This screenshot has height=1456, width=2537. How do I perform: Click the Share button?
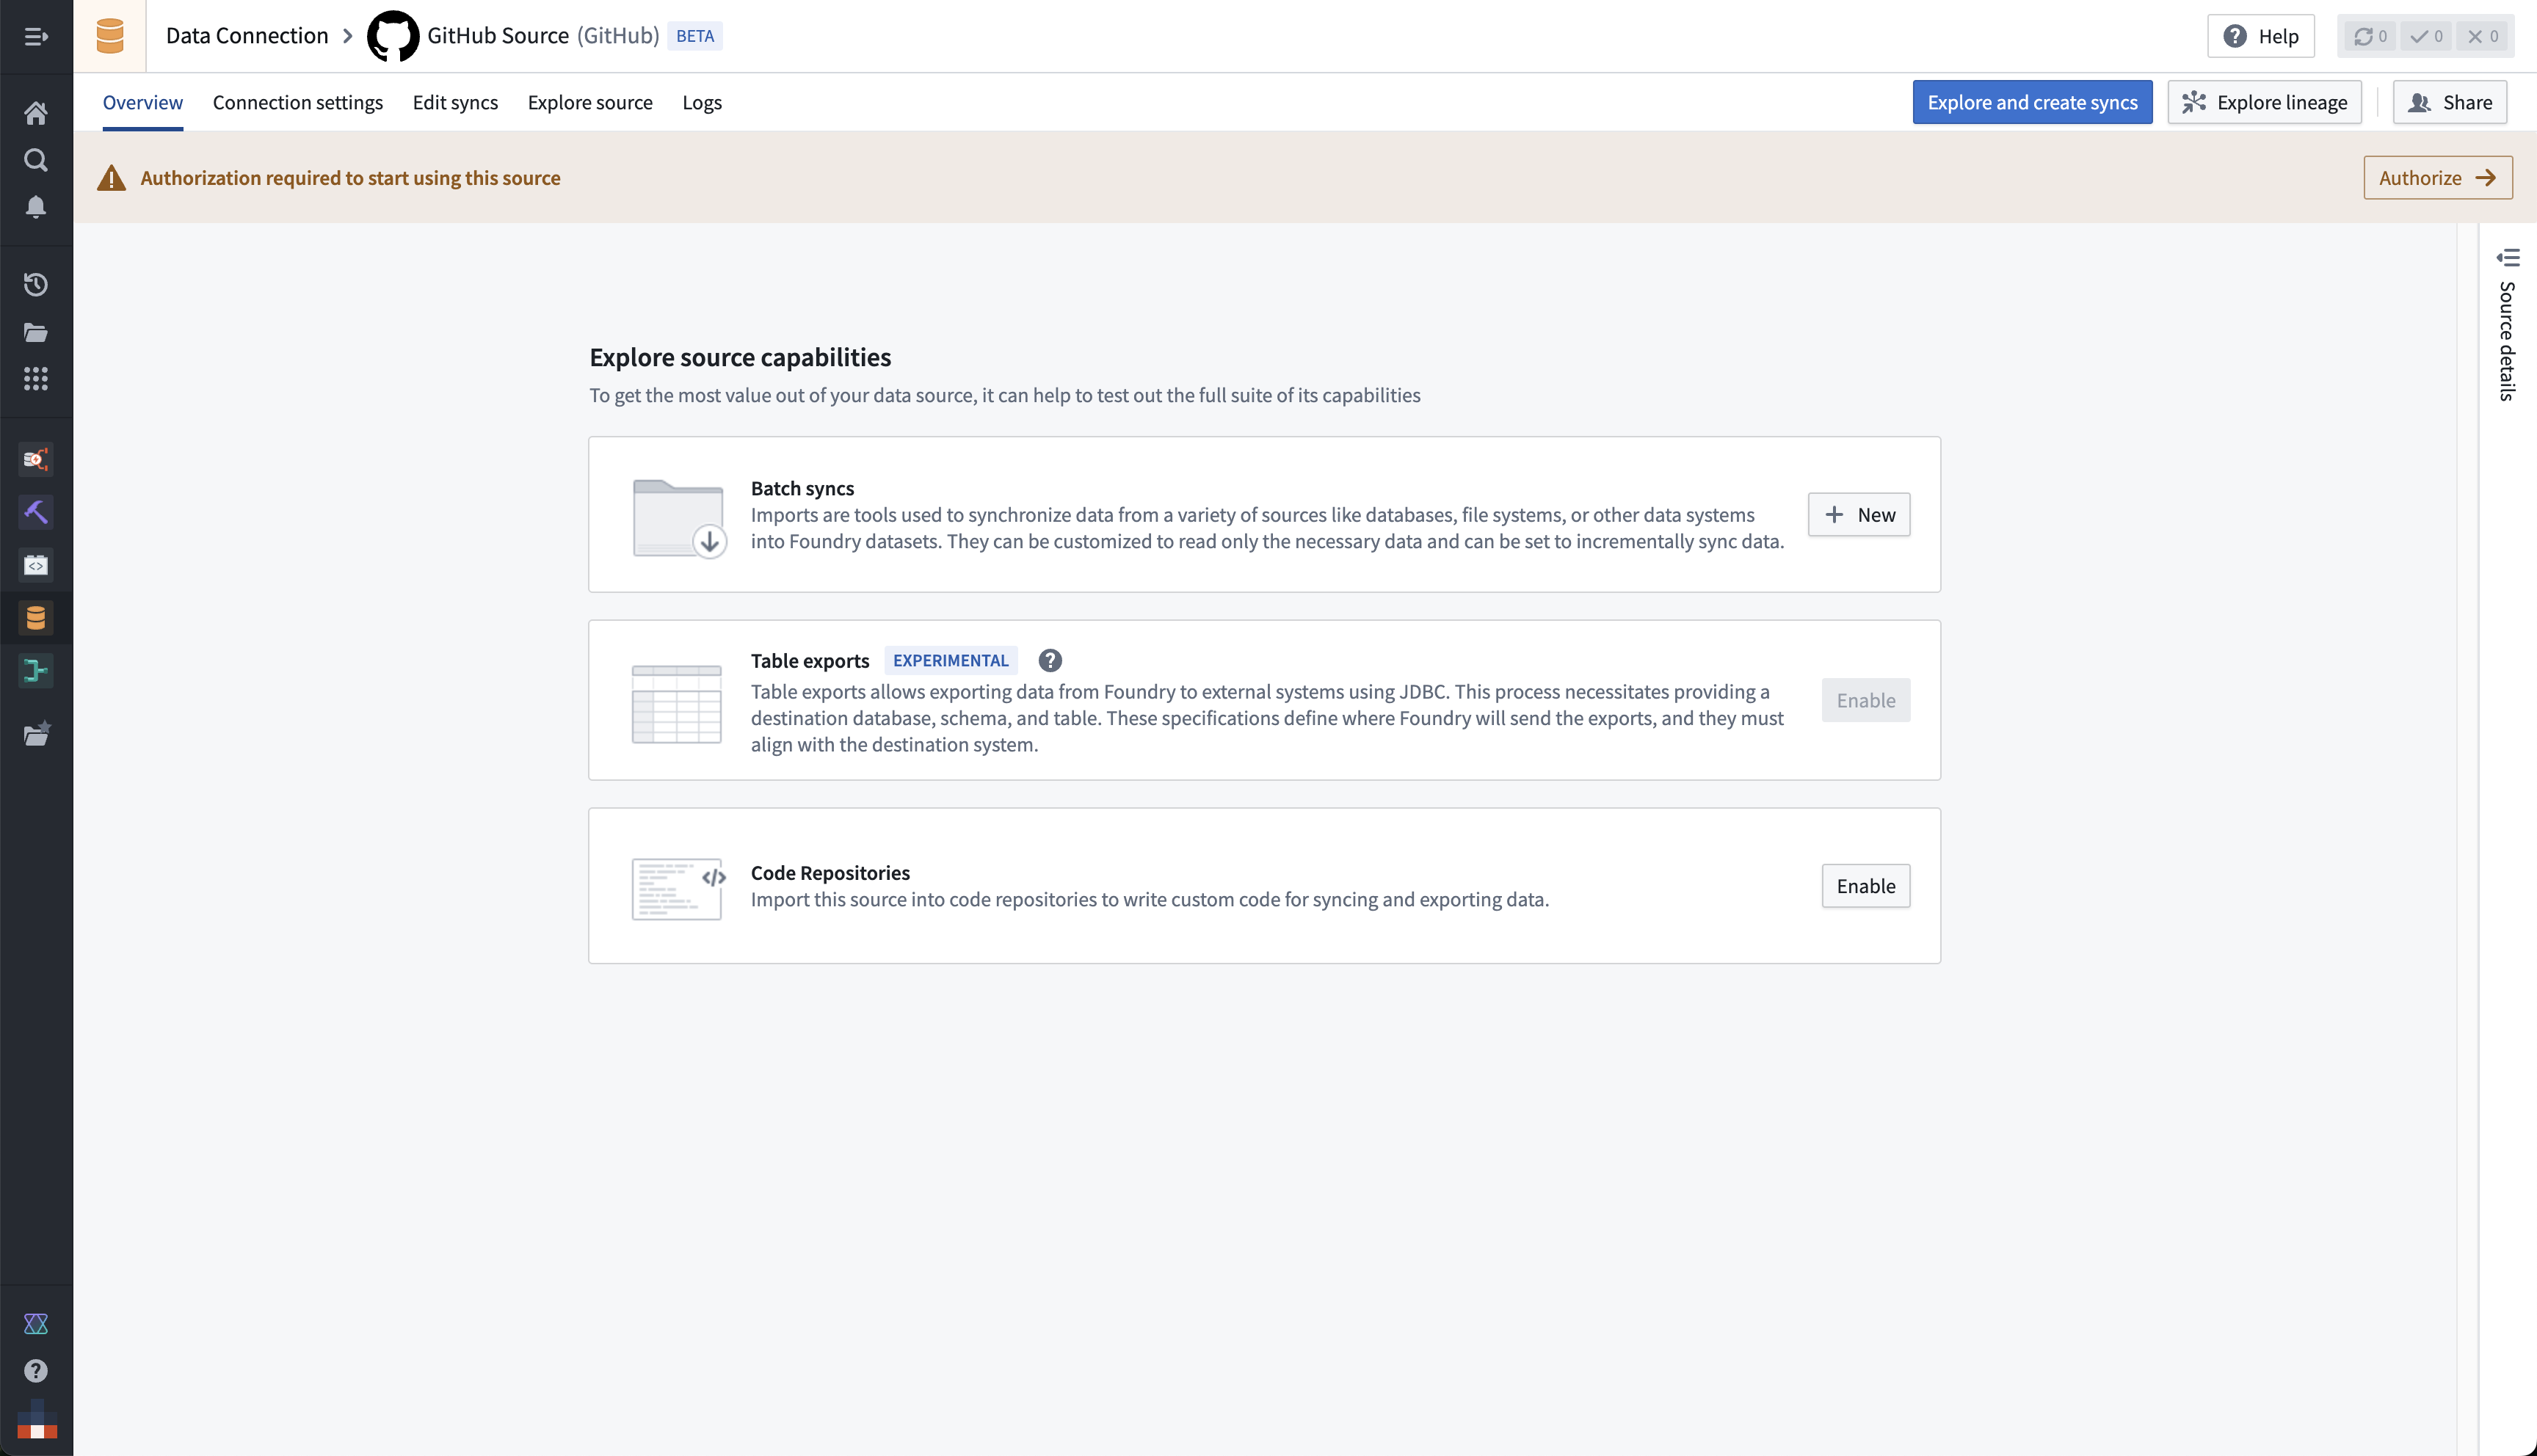2449,102
